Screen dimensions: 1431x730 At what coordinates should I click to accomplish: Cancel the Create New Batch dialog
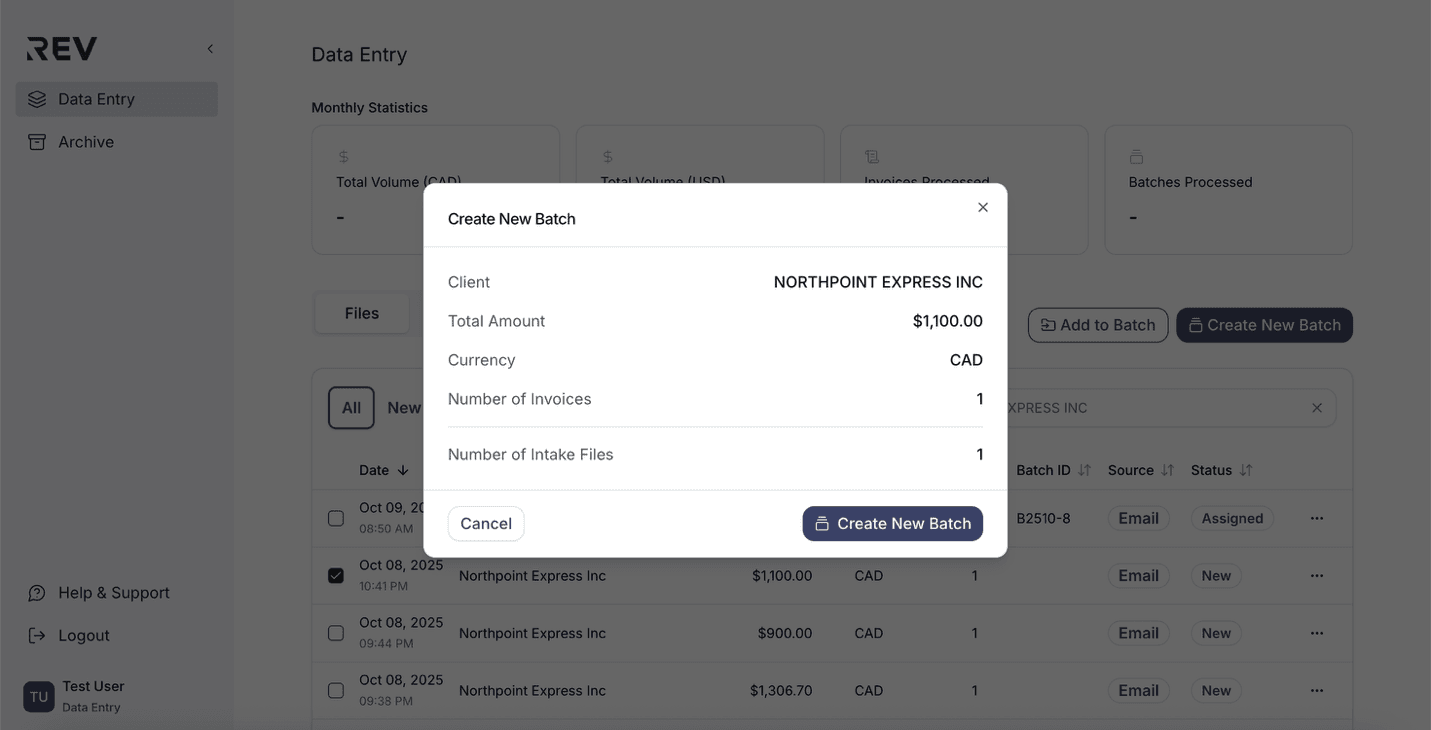coord(486,523)
